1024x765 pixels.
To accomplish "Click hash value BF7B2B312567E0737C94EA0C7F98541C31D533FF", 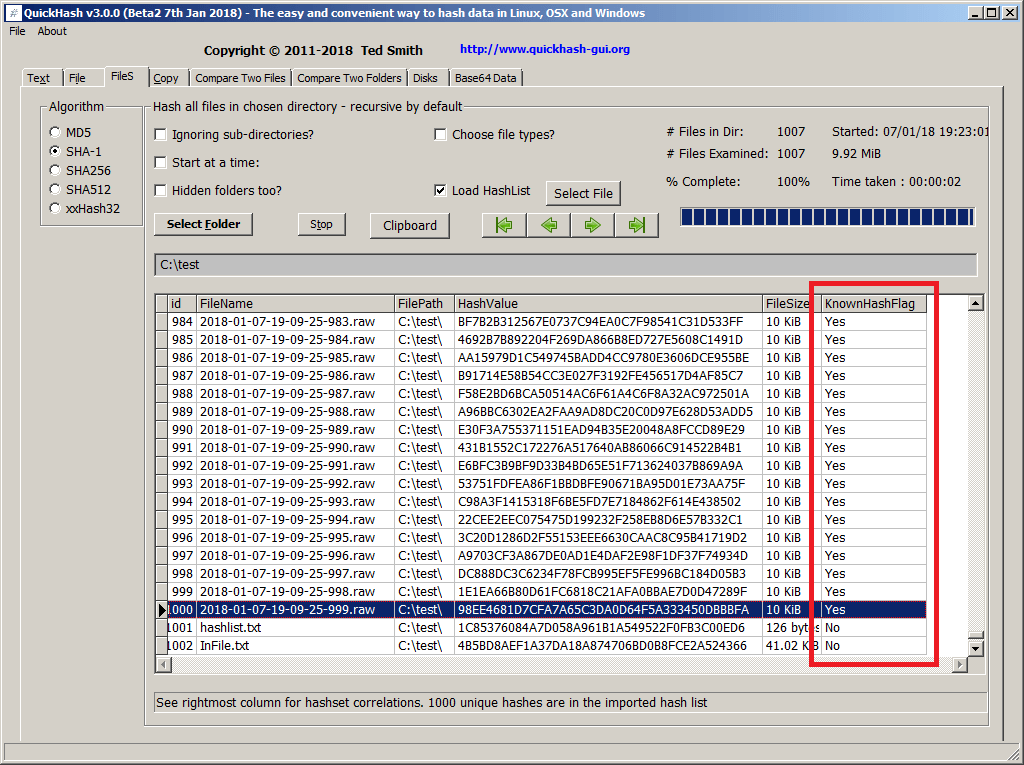I will 609,321.
